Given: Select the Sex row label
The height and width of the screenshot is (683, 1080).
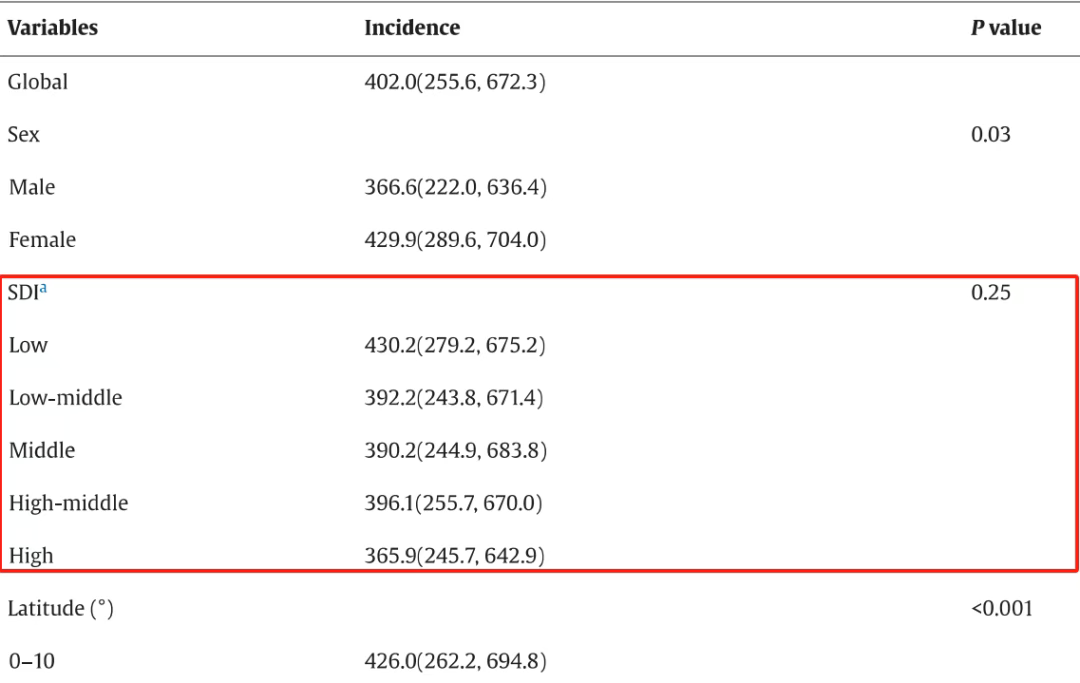Looking at the screenshot, I should pos(24,134).
